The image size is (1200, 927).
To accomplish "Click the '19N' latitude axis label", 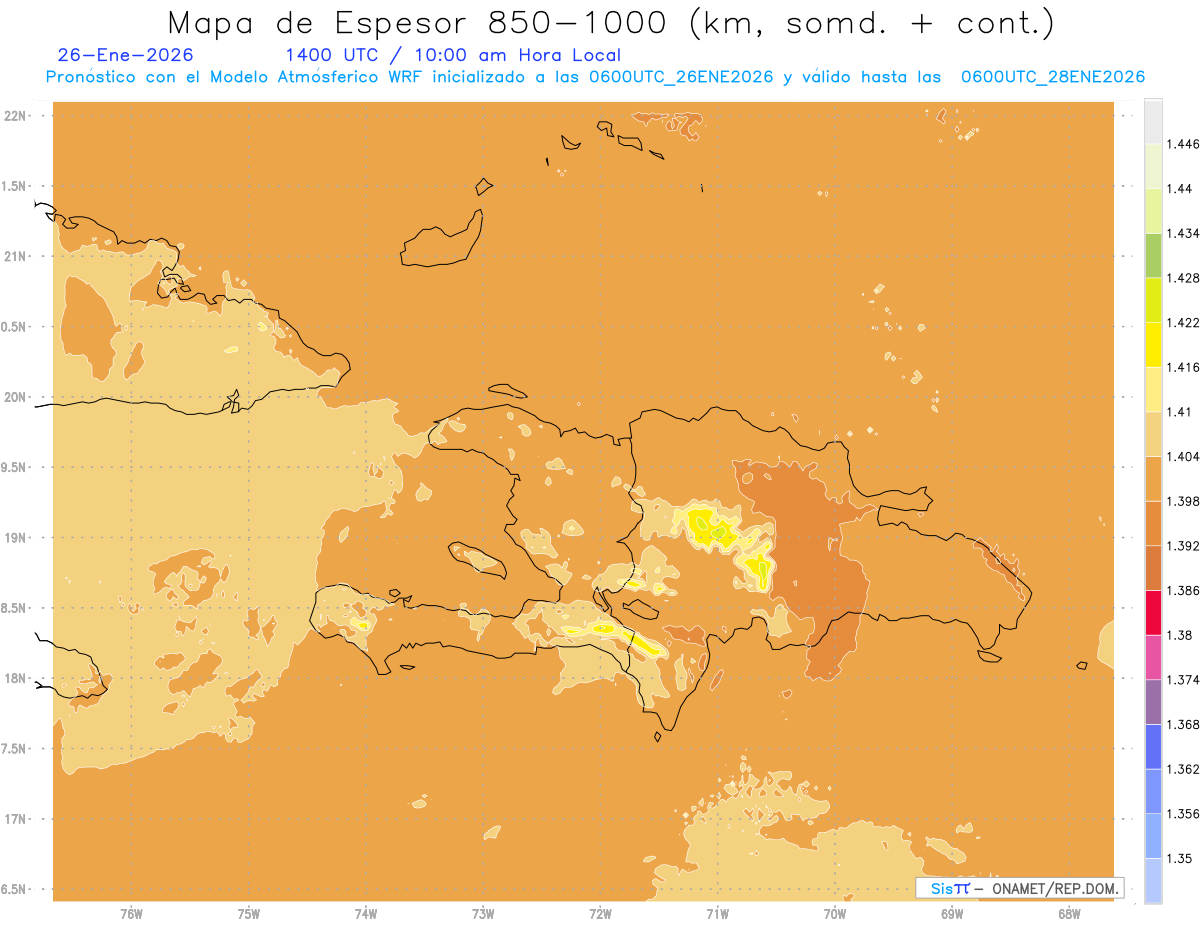I will pos(15,538).
